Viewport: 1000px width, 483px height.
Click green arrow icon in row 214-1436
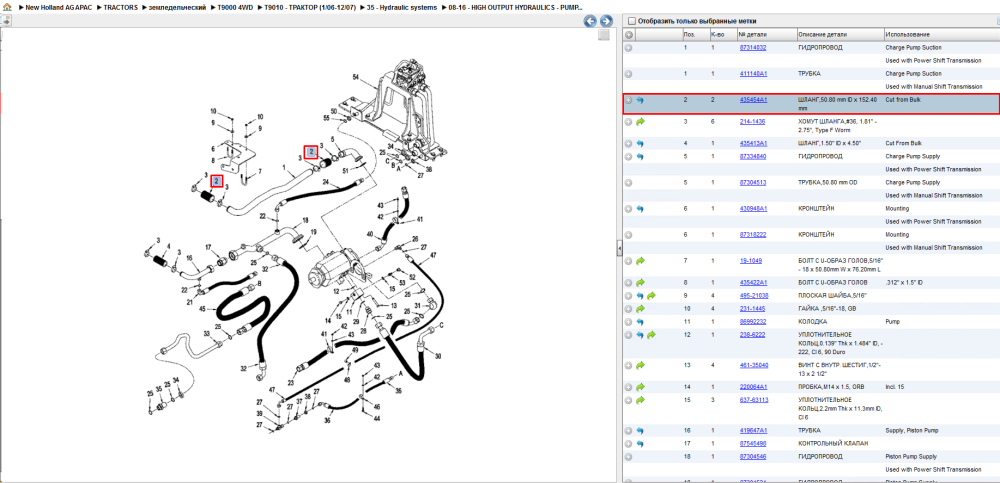(640, 121)
